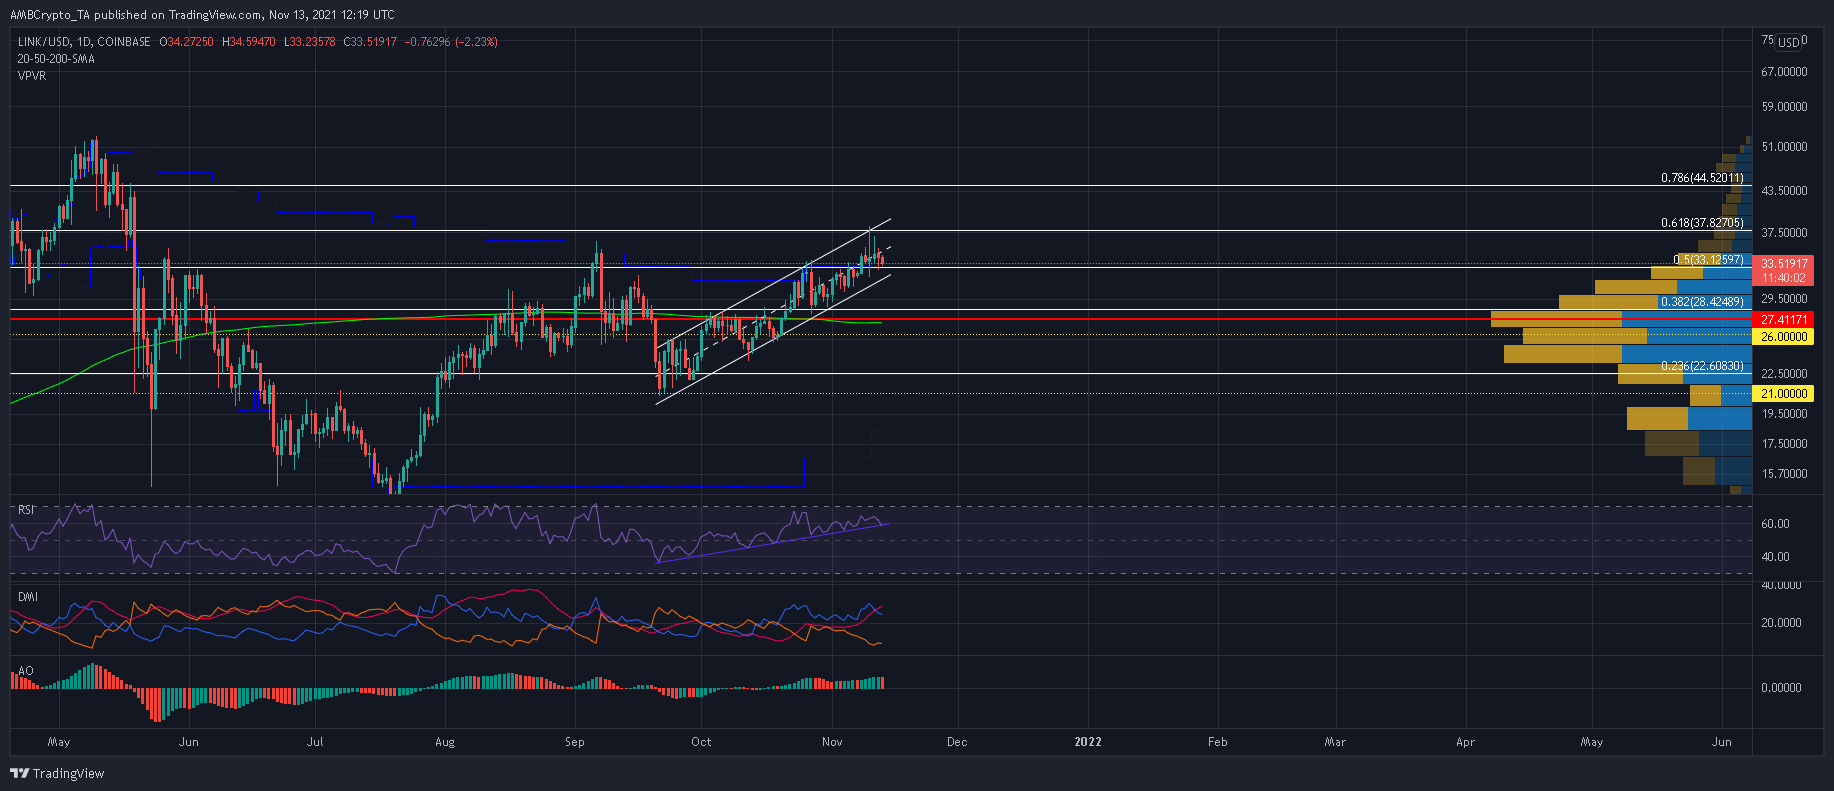Click the 59.00000 price axis label

pos(1784,107)
